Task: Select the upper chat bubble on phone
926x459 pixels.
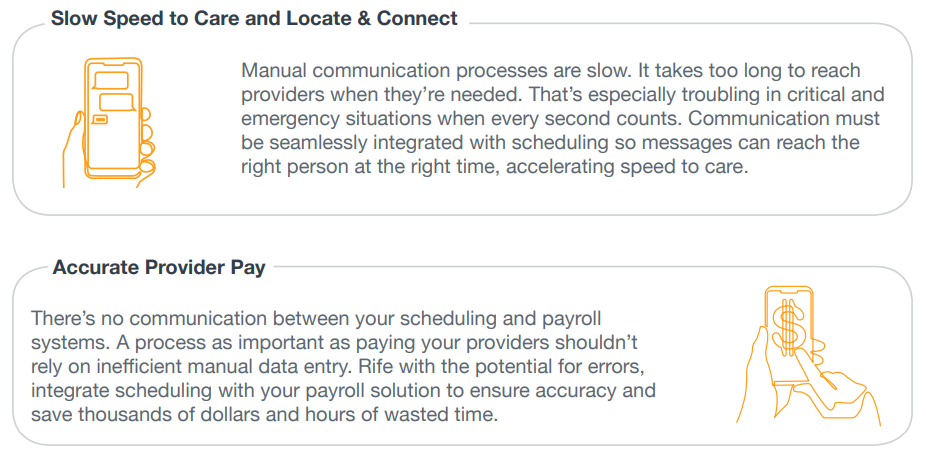Action: point(111,81)
